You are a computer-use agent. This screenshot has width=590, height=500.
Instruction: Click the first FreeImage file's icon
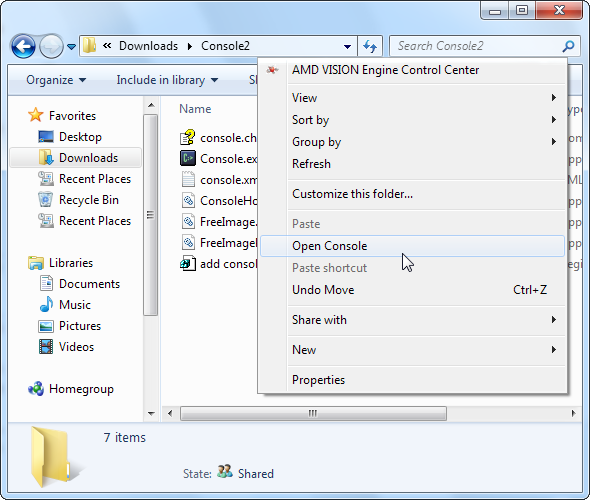[x=188, y=221]
